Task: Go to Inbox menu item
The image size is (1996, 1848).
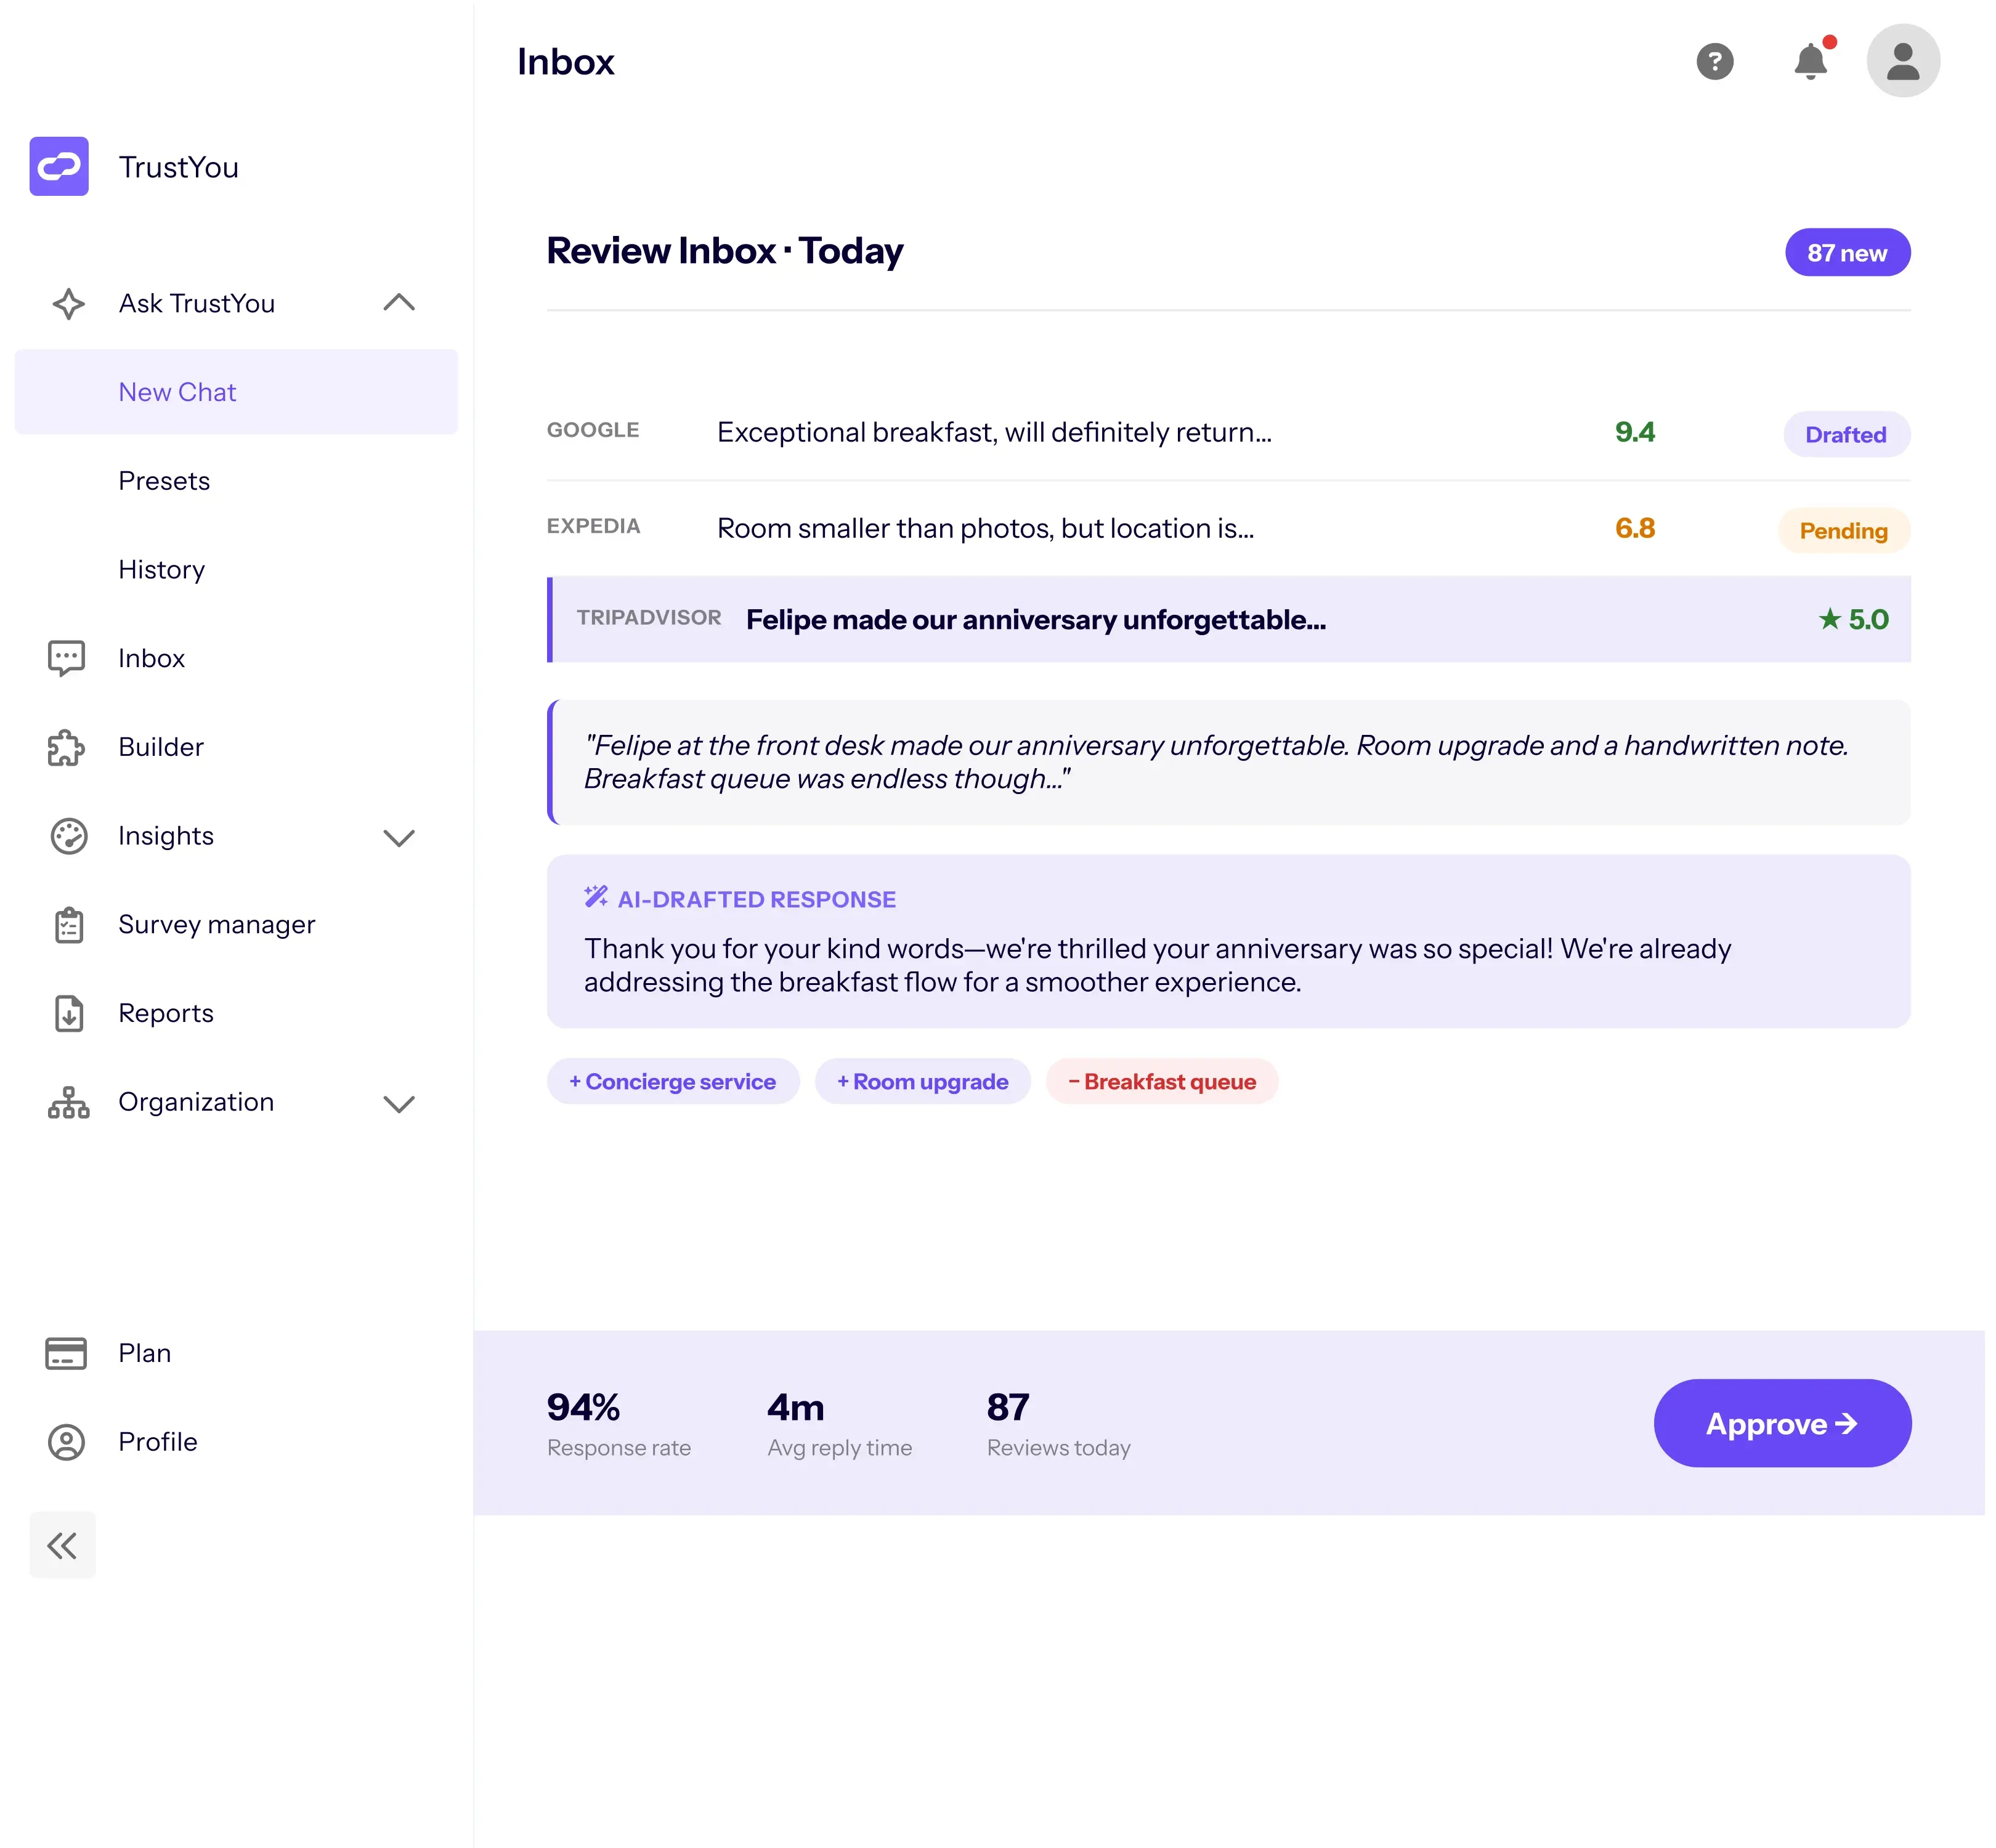Action: coord(151,658)
